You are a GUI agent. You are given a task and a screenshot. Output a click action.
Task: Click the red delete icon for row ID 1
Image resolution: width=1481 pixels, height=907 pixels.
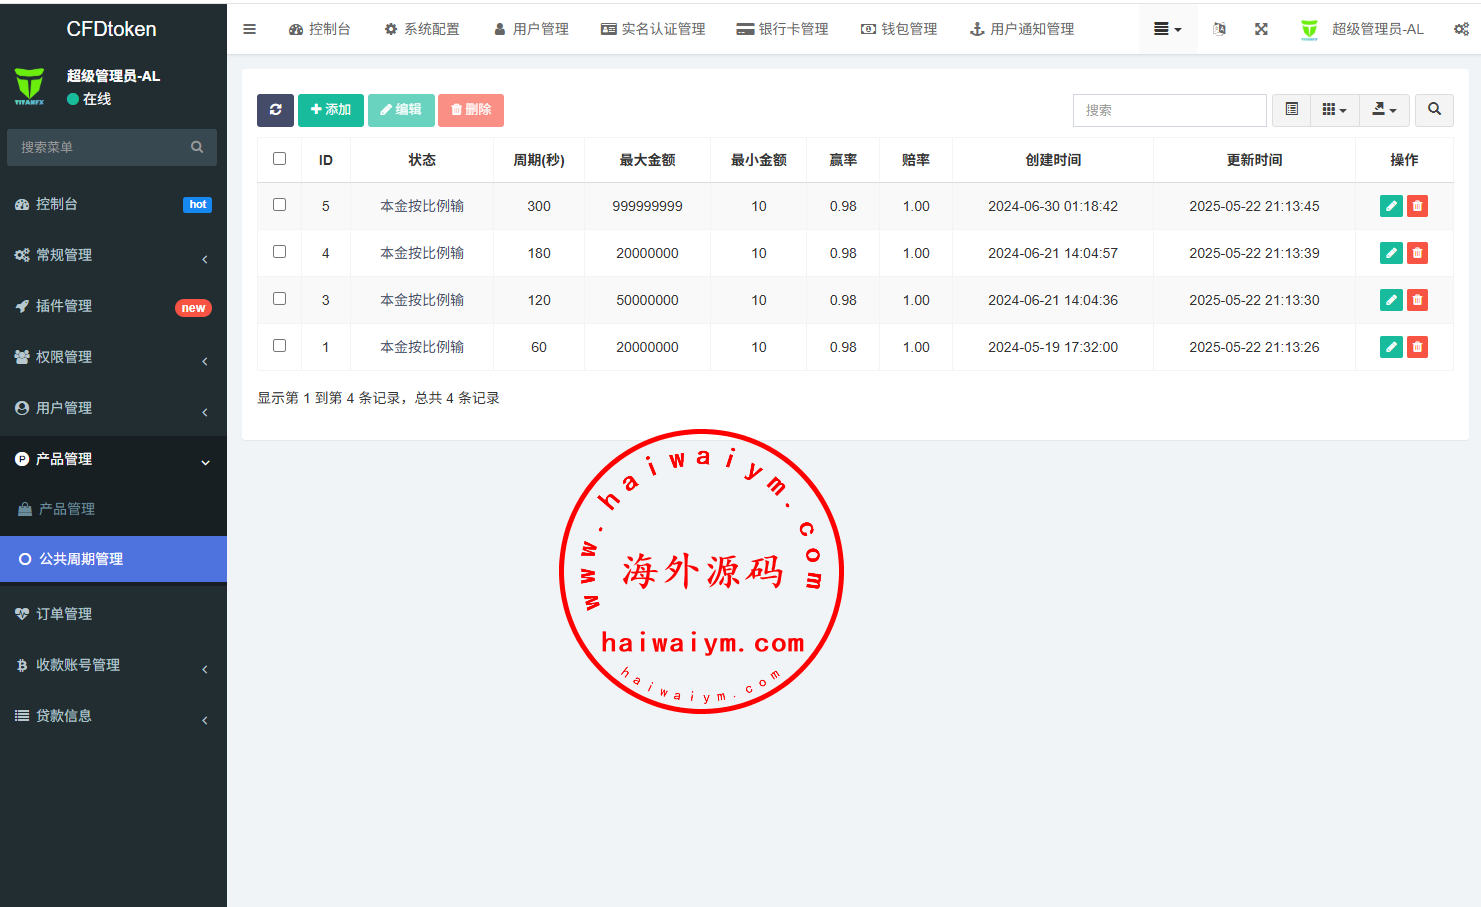click(1417, 347)
